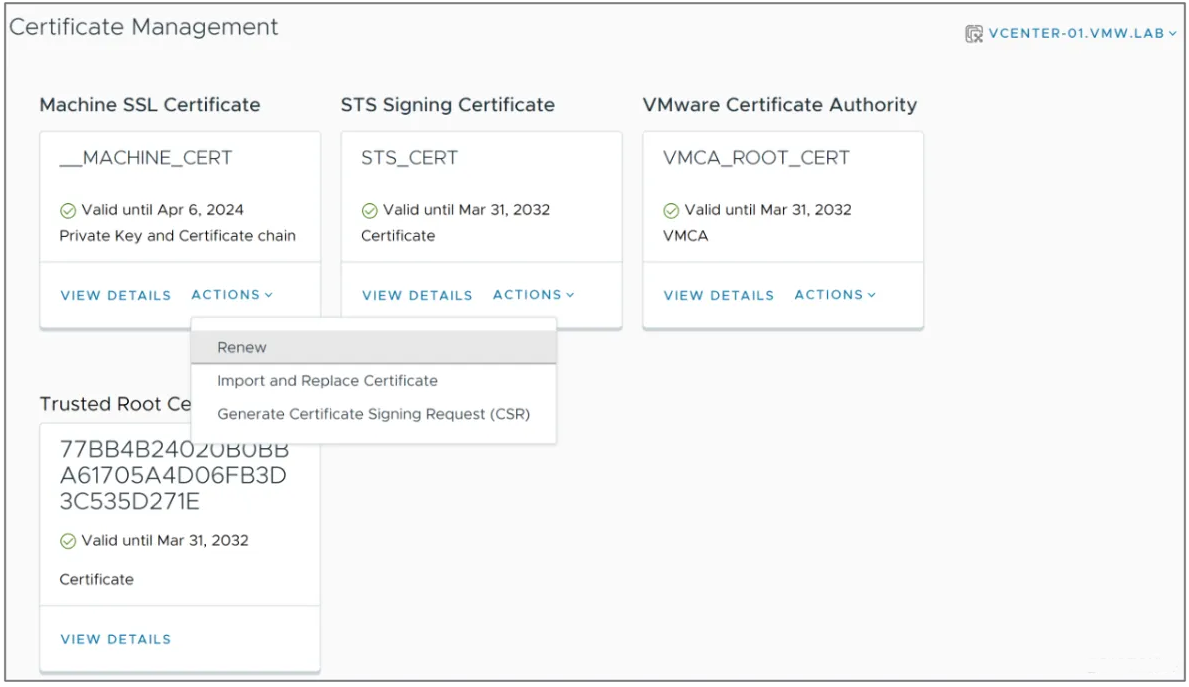Select Generate Certificate Signing Request (CSR)

coord(374,414)
